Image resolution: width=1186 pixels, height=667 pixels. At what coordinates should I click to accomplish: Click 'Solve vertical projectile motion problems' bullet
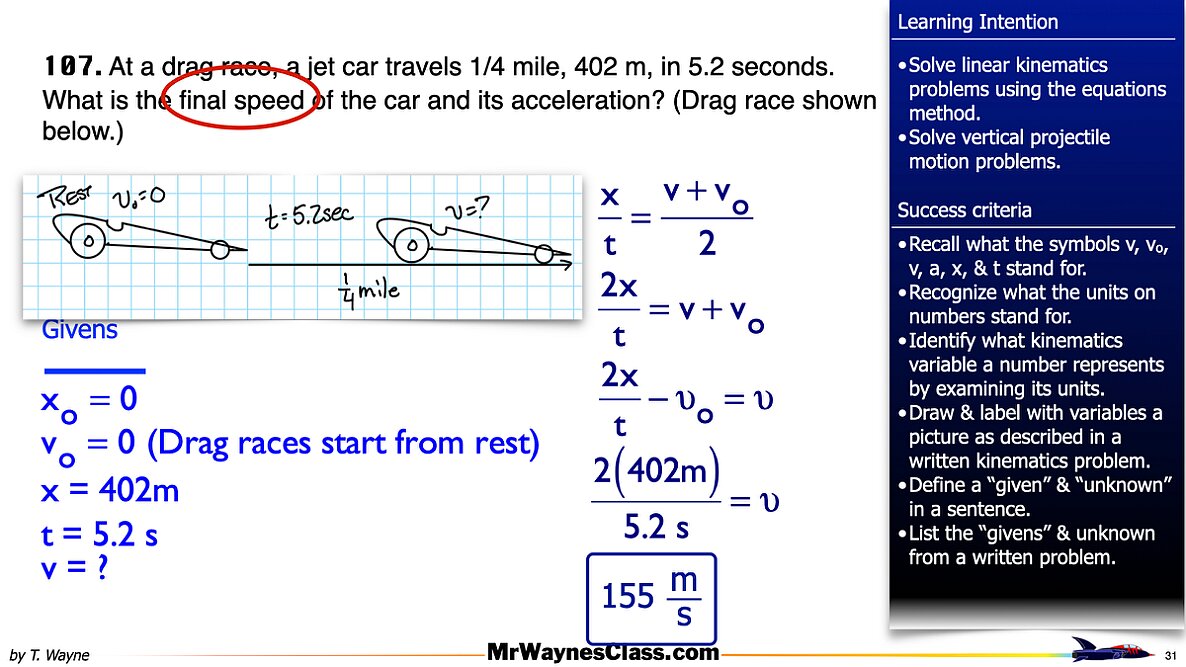pyautogui.click(x=1004, y=149)
